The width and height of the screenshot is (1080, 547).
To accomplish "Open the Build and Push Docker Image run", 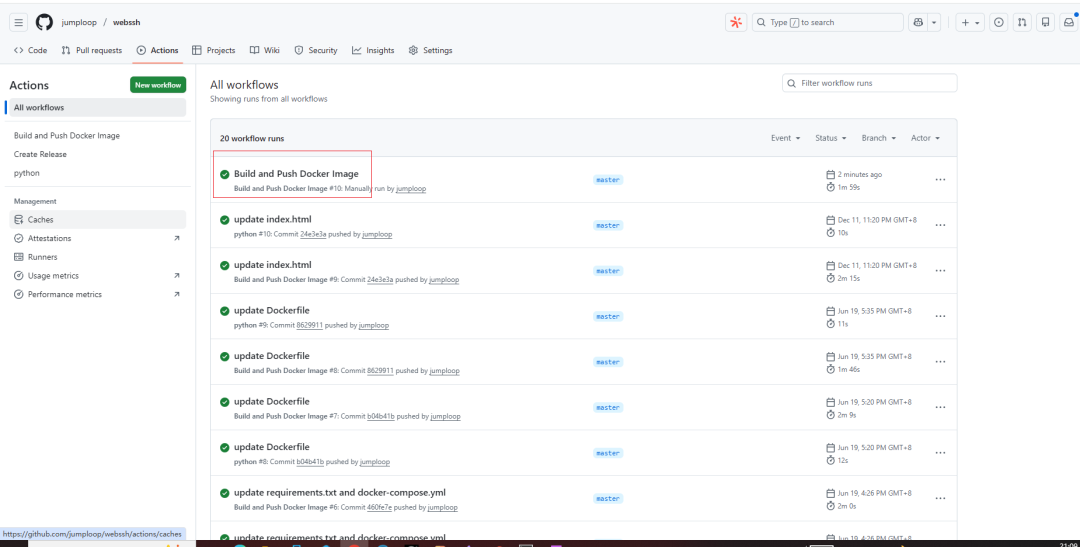I will 296,174.
